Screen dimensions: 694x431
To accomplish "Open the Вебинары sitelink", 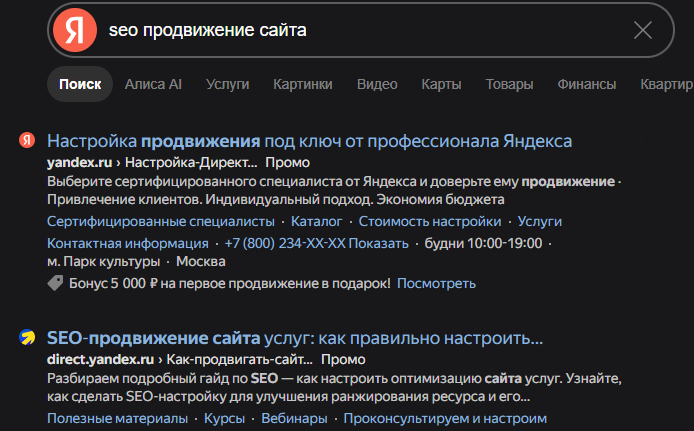I will coord(294,419).
